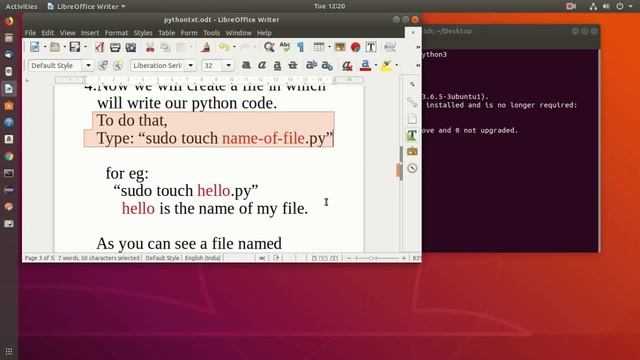The width and height of the screenshot is (640, 360).
Task: Open sidebar Page deck icon
Action: point(412,118)
